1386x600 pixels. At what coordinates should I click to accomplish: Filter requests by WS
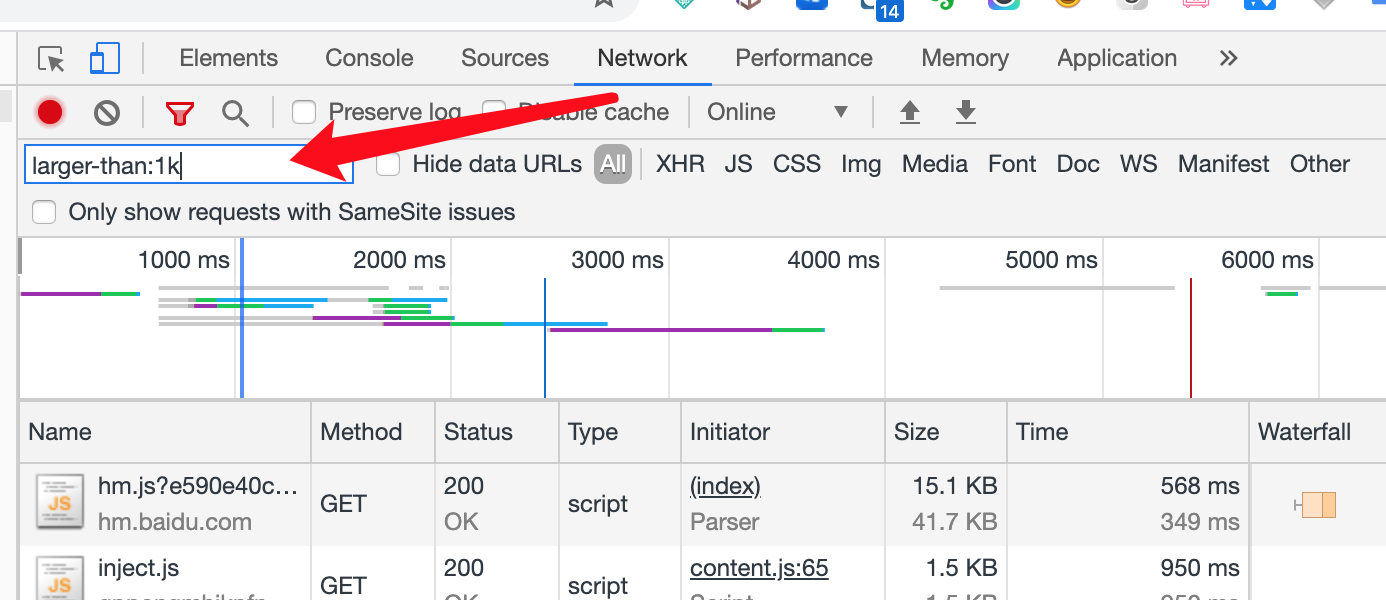(1139, 164)
